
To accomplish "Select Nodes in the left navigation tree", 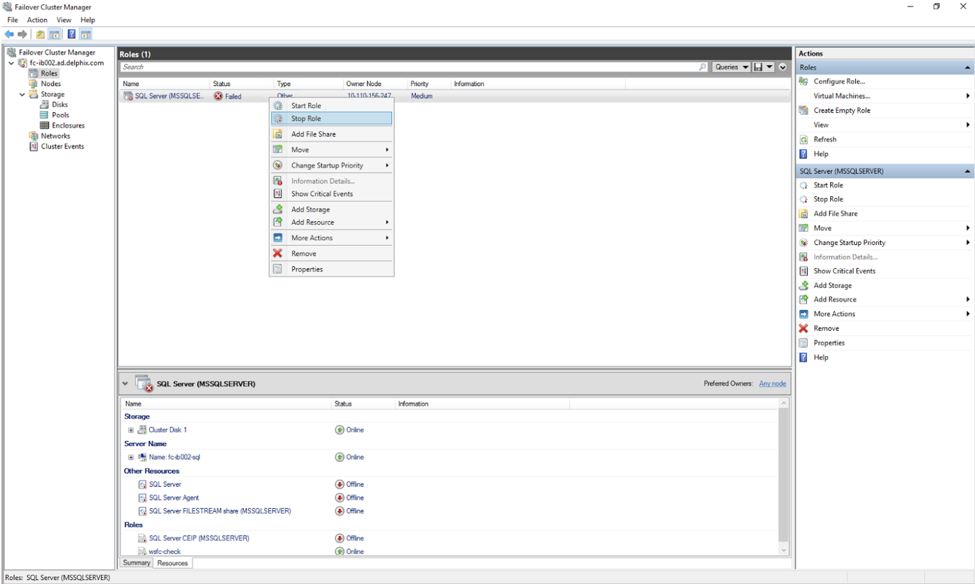I will click(50, 84).
